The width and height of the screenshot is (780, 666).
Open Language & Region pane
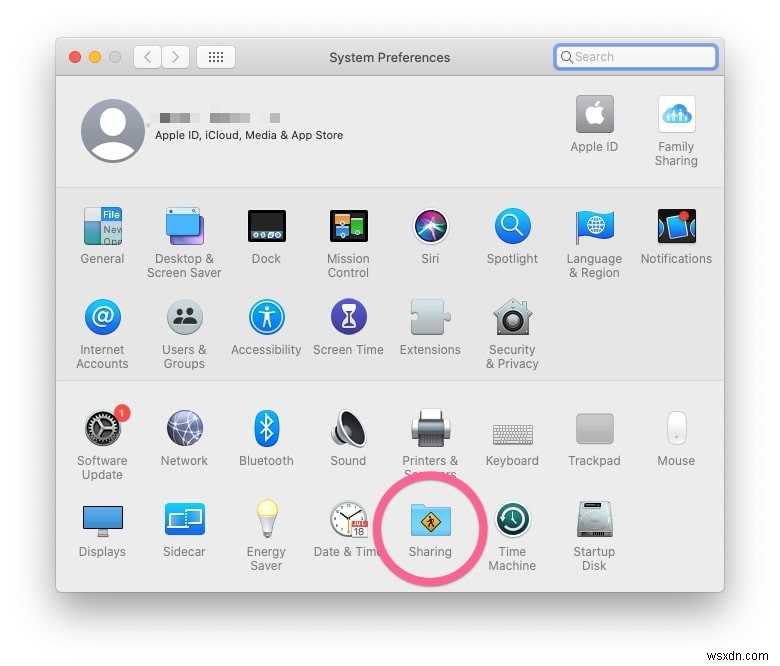594,226
